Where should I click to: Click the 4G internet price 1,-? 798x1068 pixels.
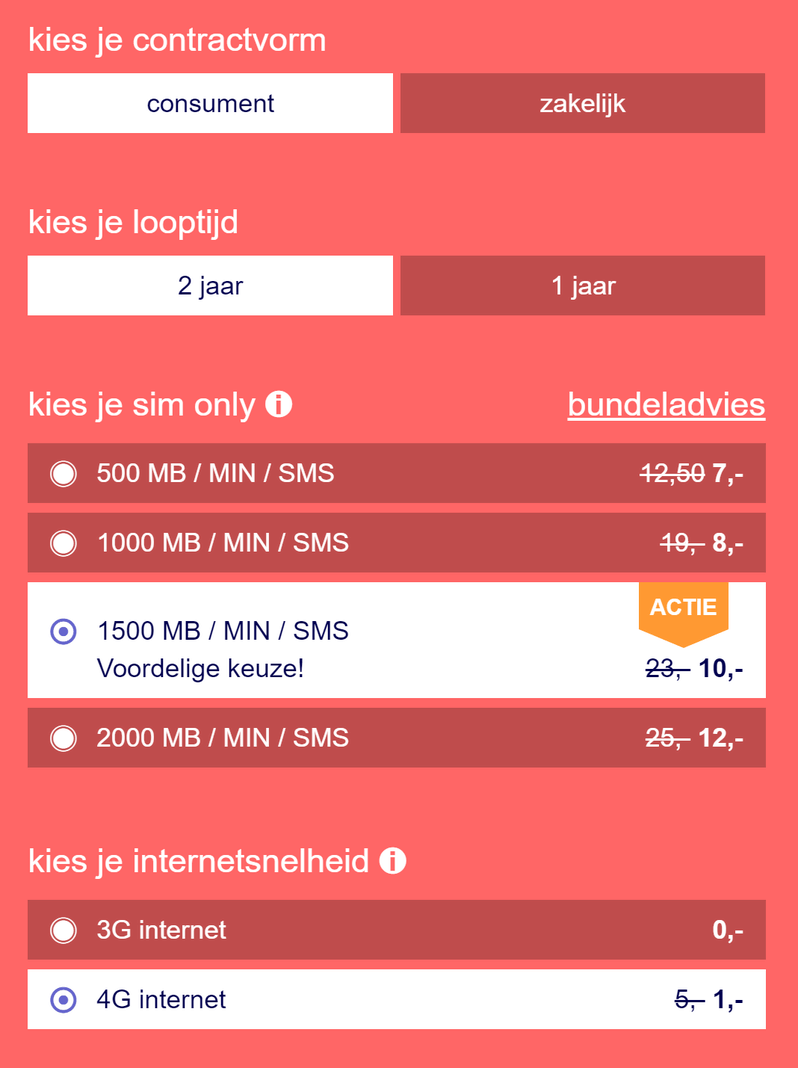tap(727, 999)
